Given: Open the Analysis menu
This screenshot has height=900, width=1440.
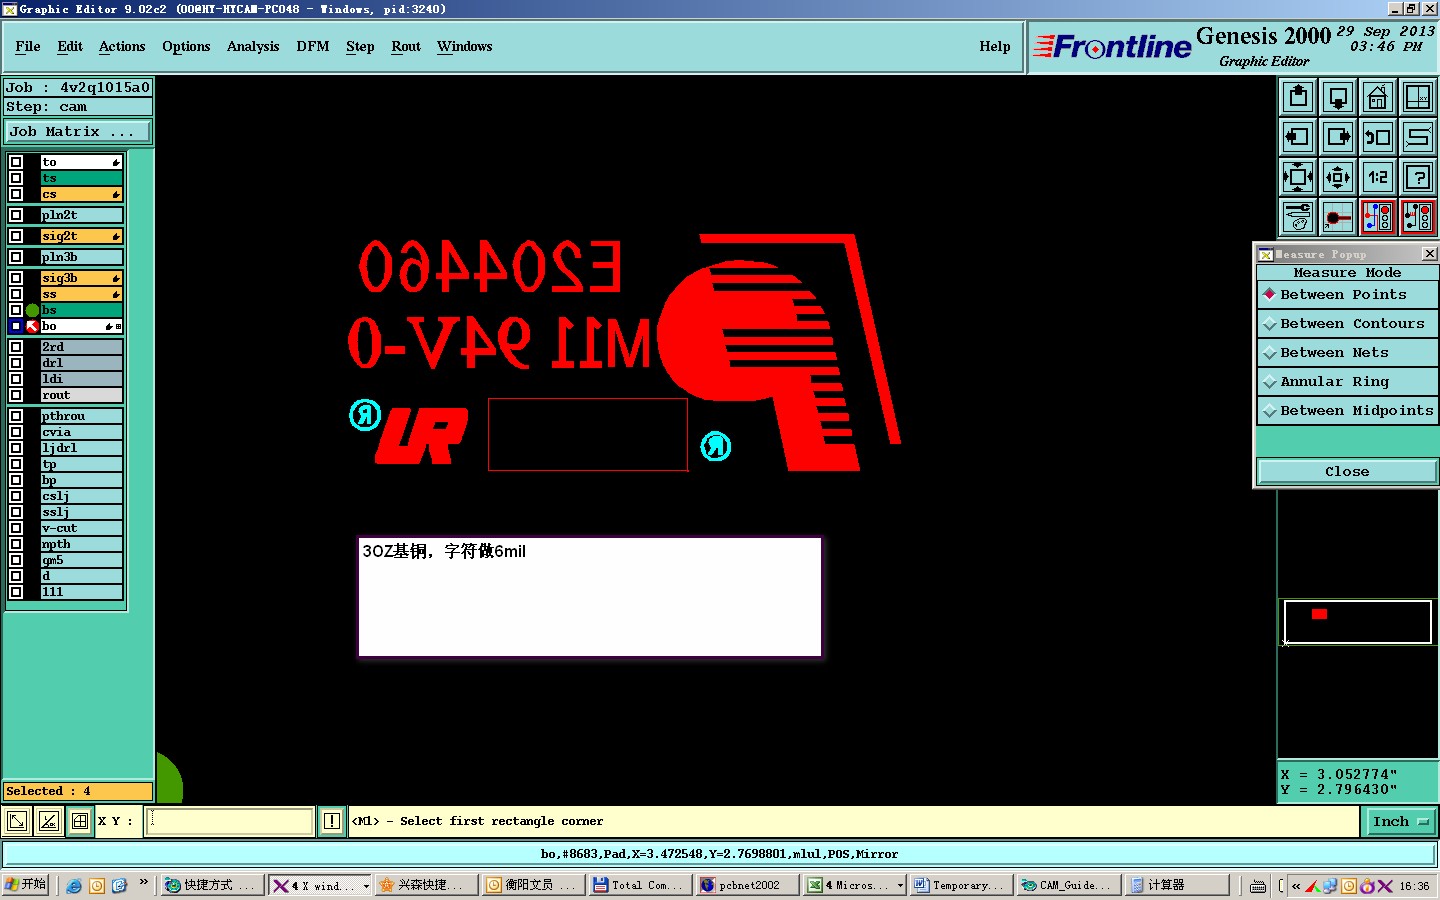Looking at the screenshot, I should [253, 47].
